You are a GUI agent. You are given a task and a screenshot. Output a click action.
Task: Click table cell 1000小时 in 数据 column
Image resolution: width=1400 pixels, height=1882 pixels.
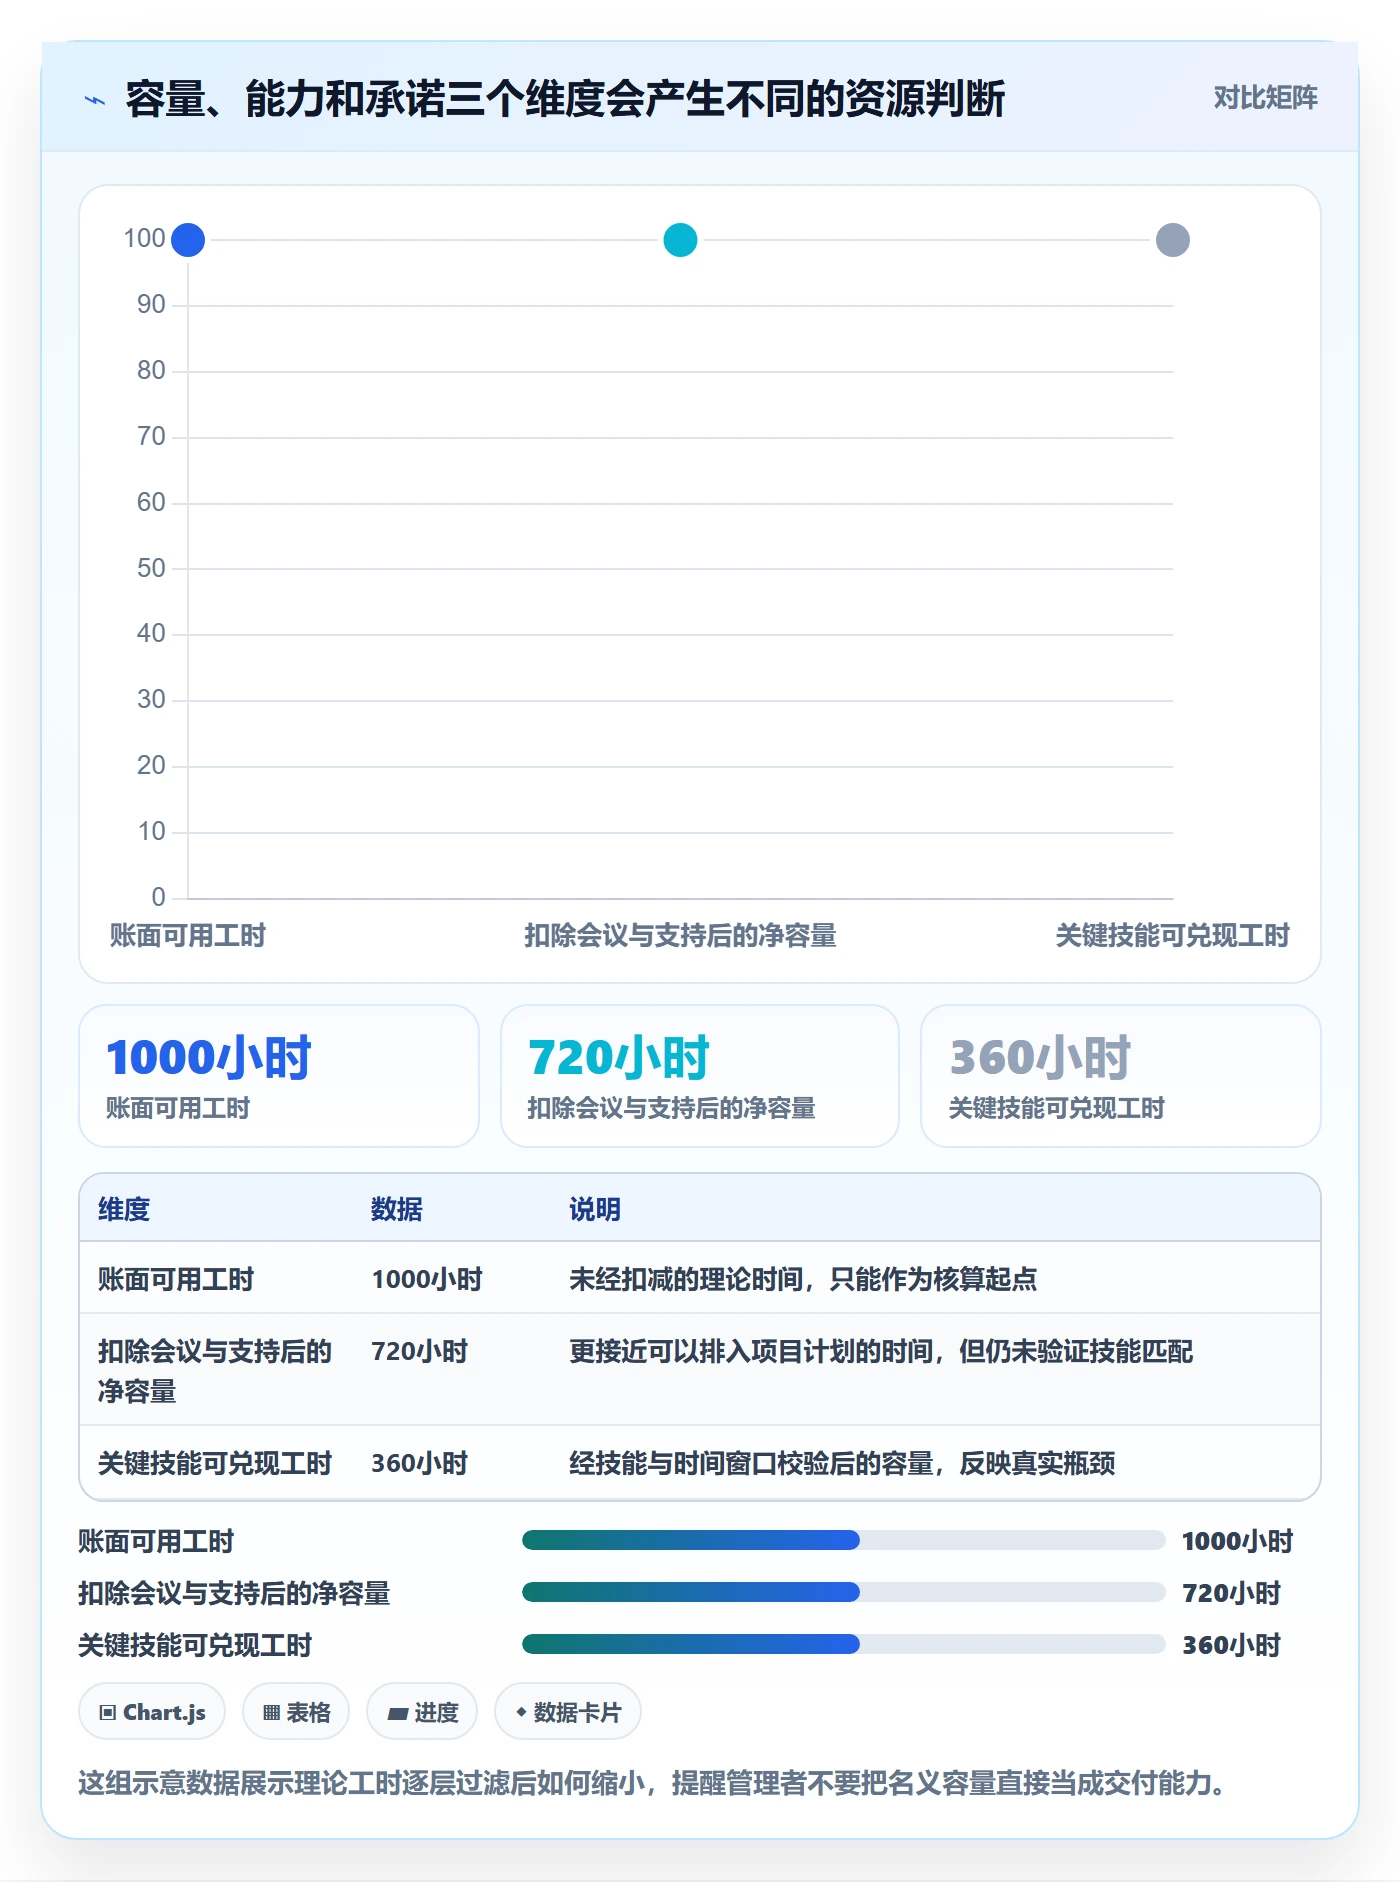click(427, 1279)
